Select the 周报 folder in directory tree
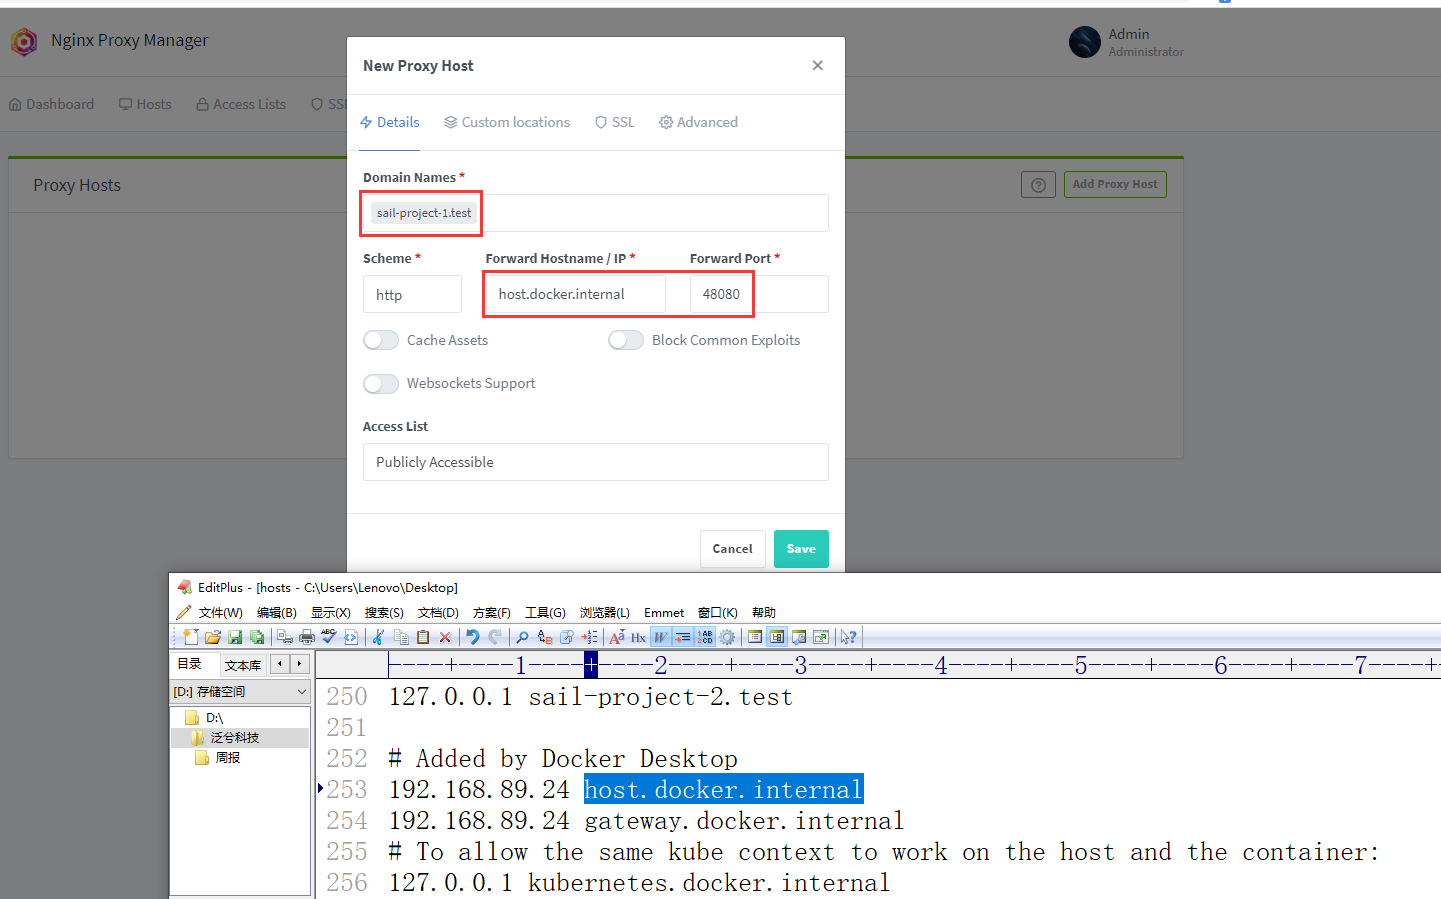The width and height of the screenshot is (1441, 899). coord(228,758)
